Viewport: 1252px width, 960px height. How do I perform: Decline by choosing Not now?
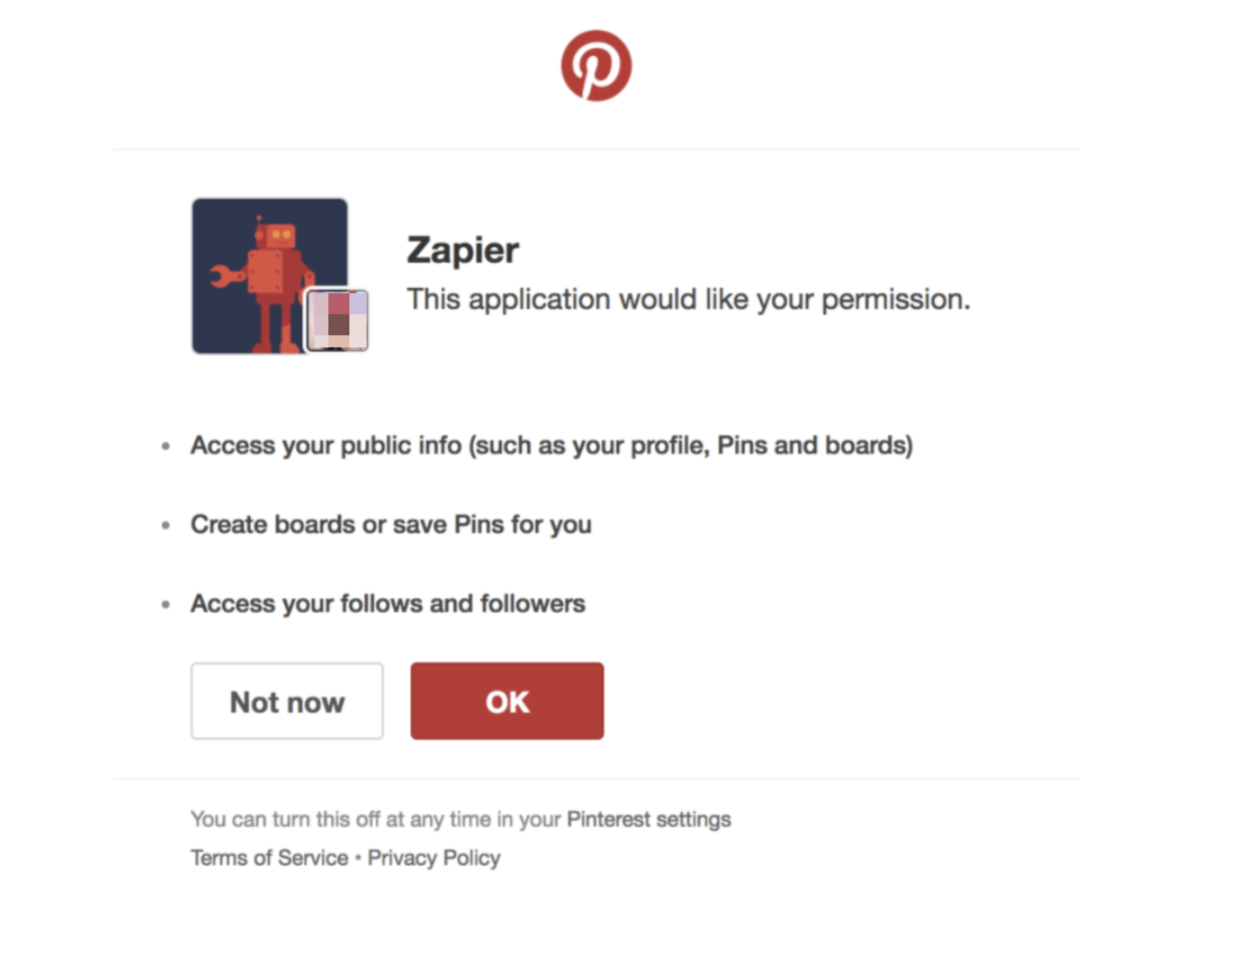pyautogui.click(x=287, y=701)
